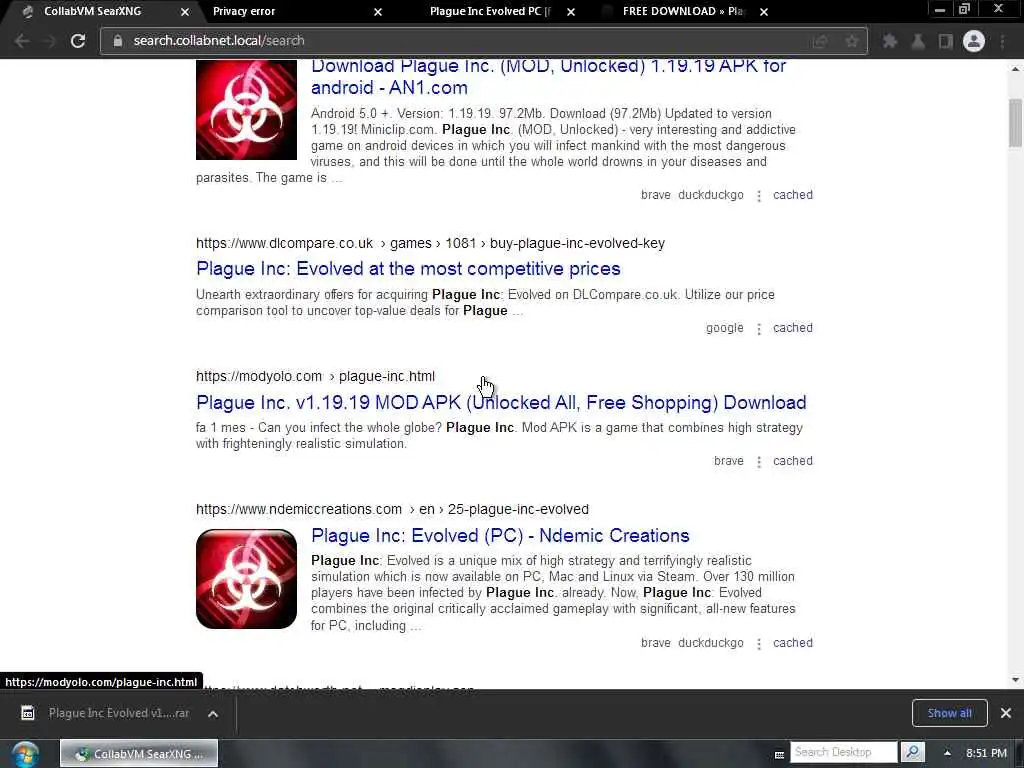1024x768 pixels.
Task: Open the Windows Start orb
Action: point(25,755)
